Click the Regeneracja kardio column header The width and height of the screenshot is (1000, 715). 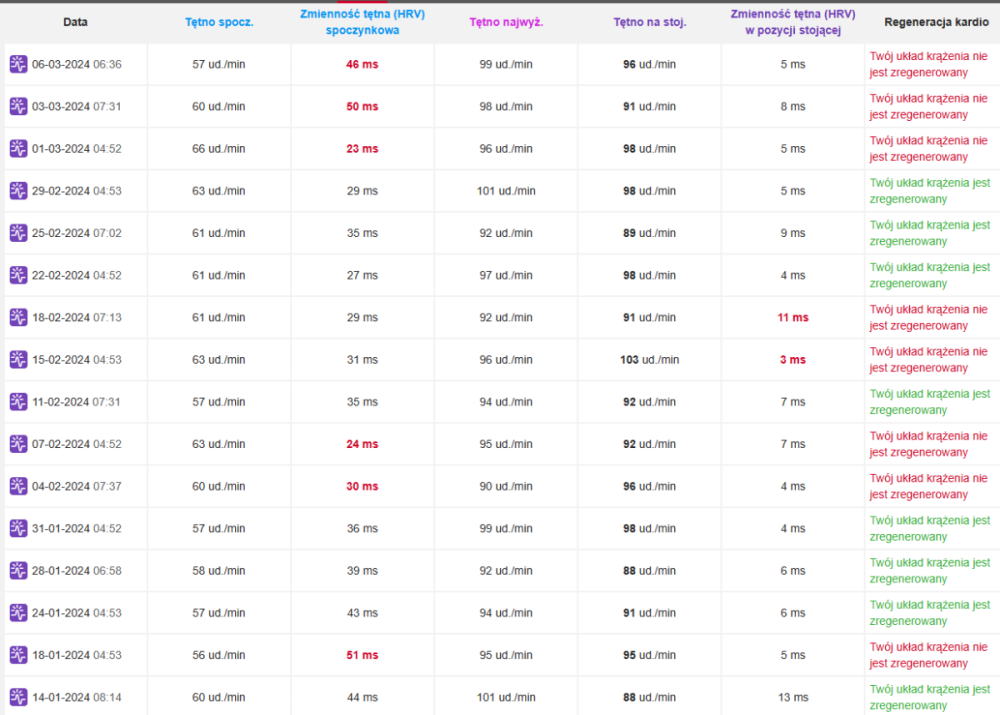click(x=936, y=22)
